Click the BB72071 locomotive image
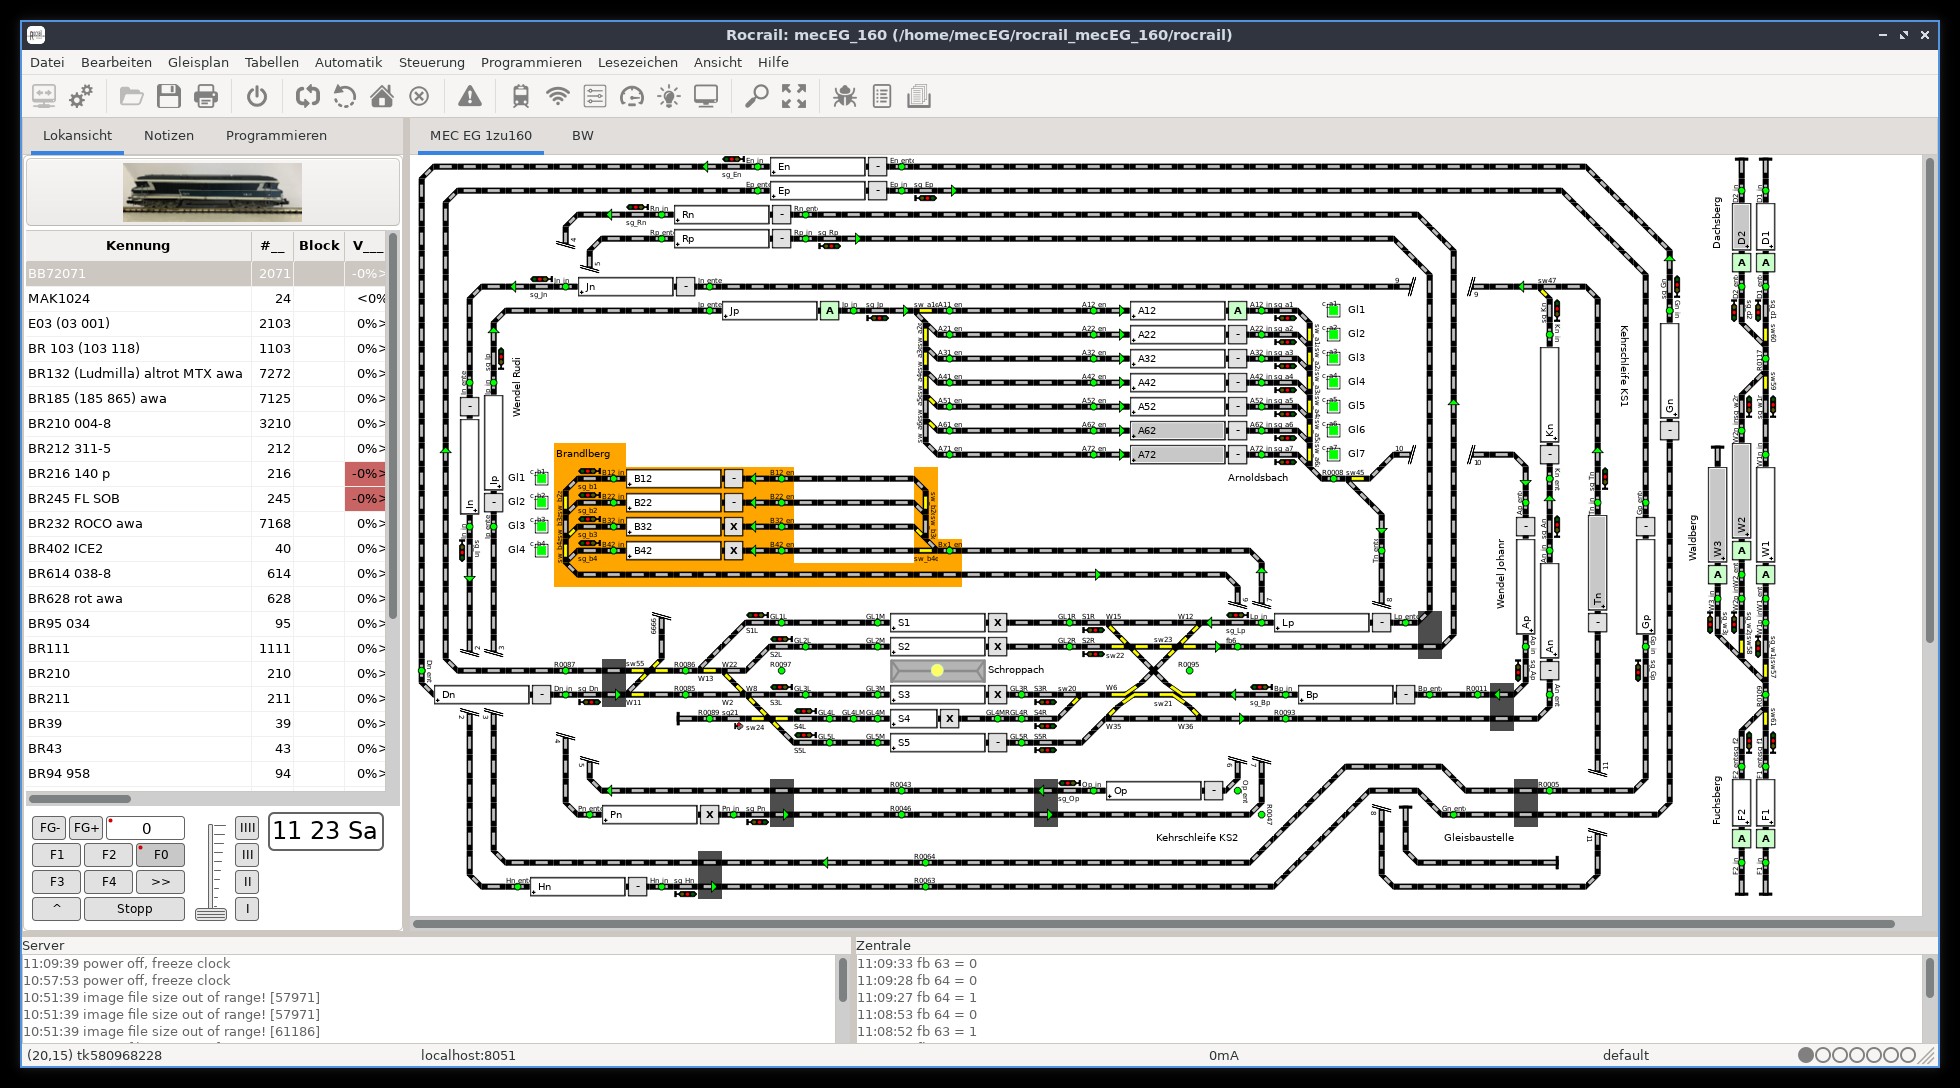Viewport: 1960px width, 1088px height. 212,192
